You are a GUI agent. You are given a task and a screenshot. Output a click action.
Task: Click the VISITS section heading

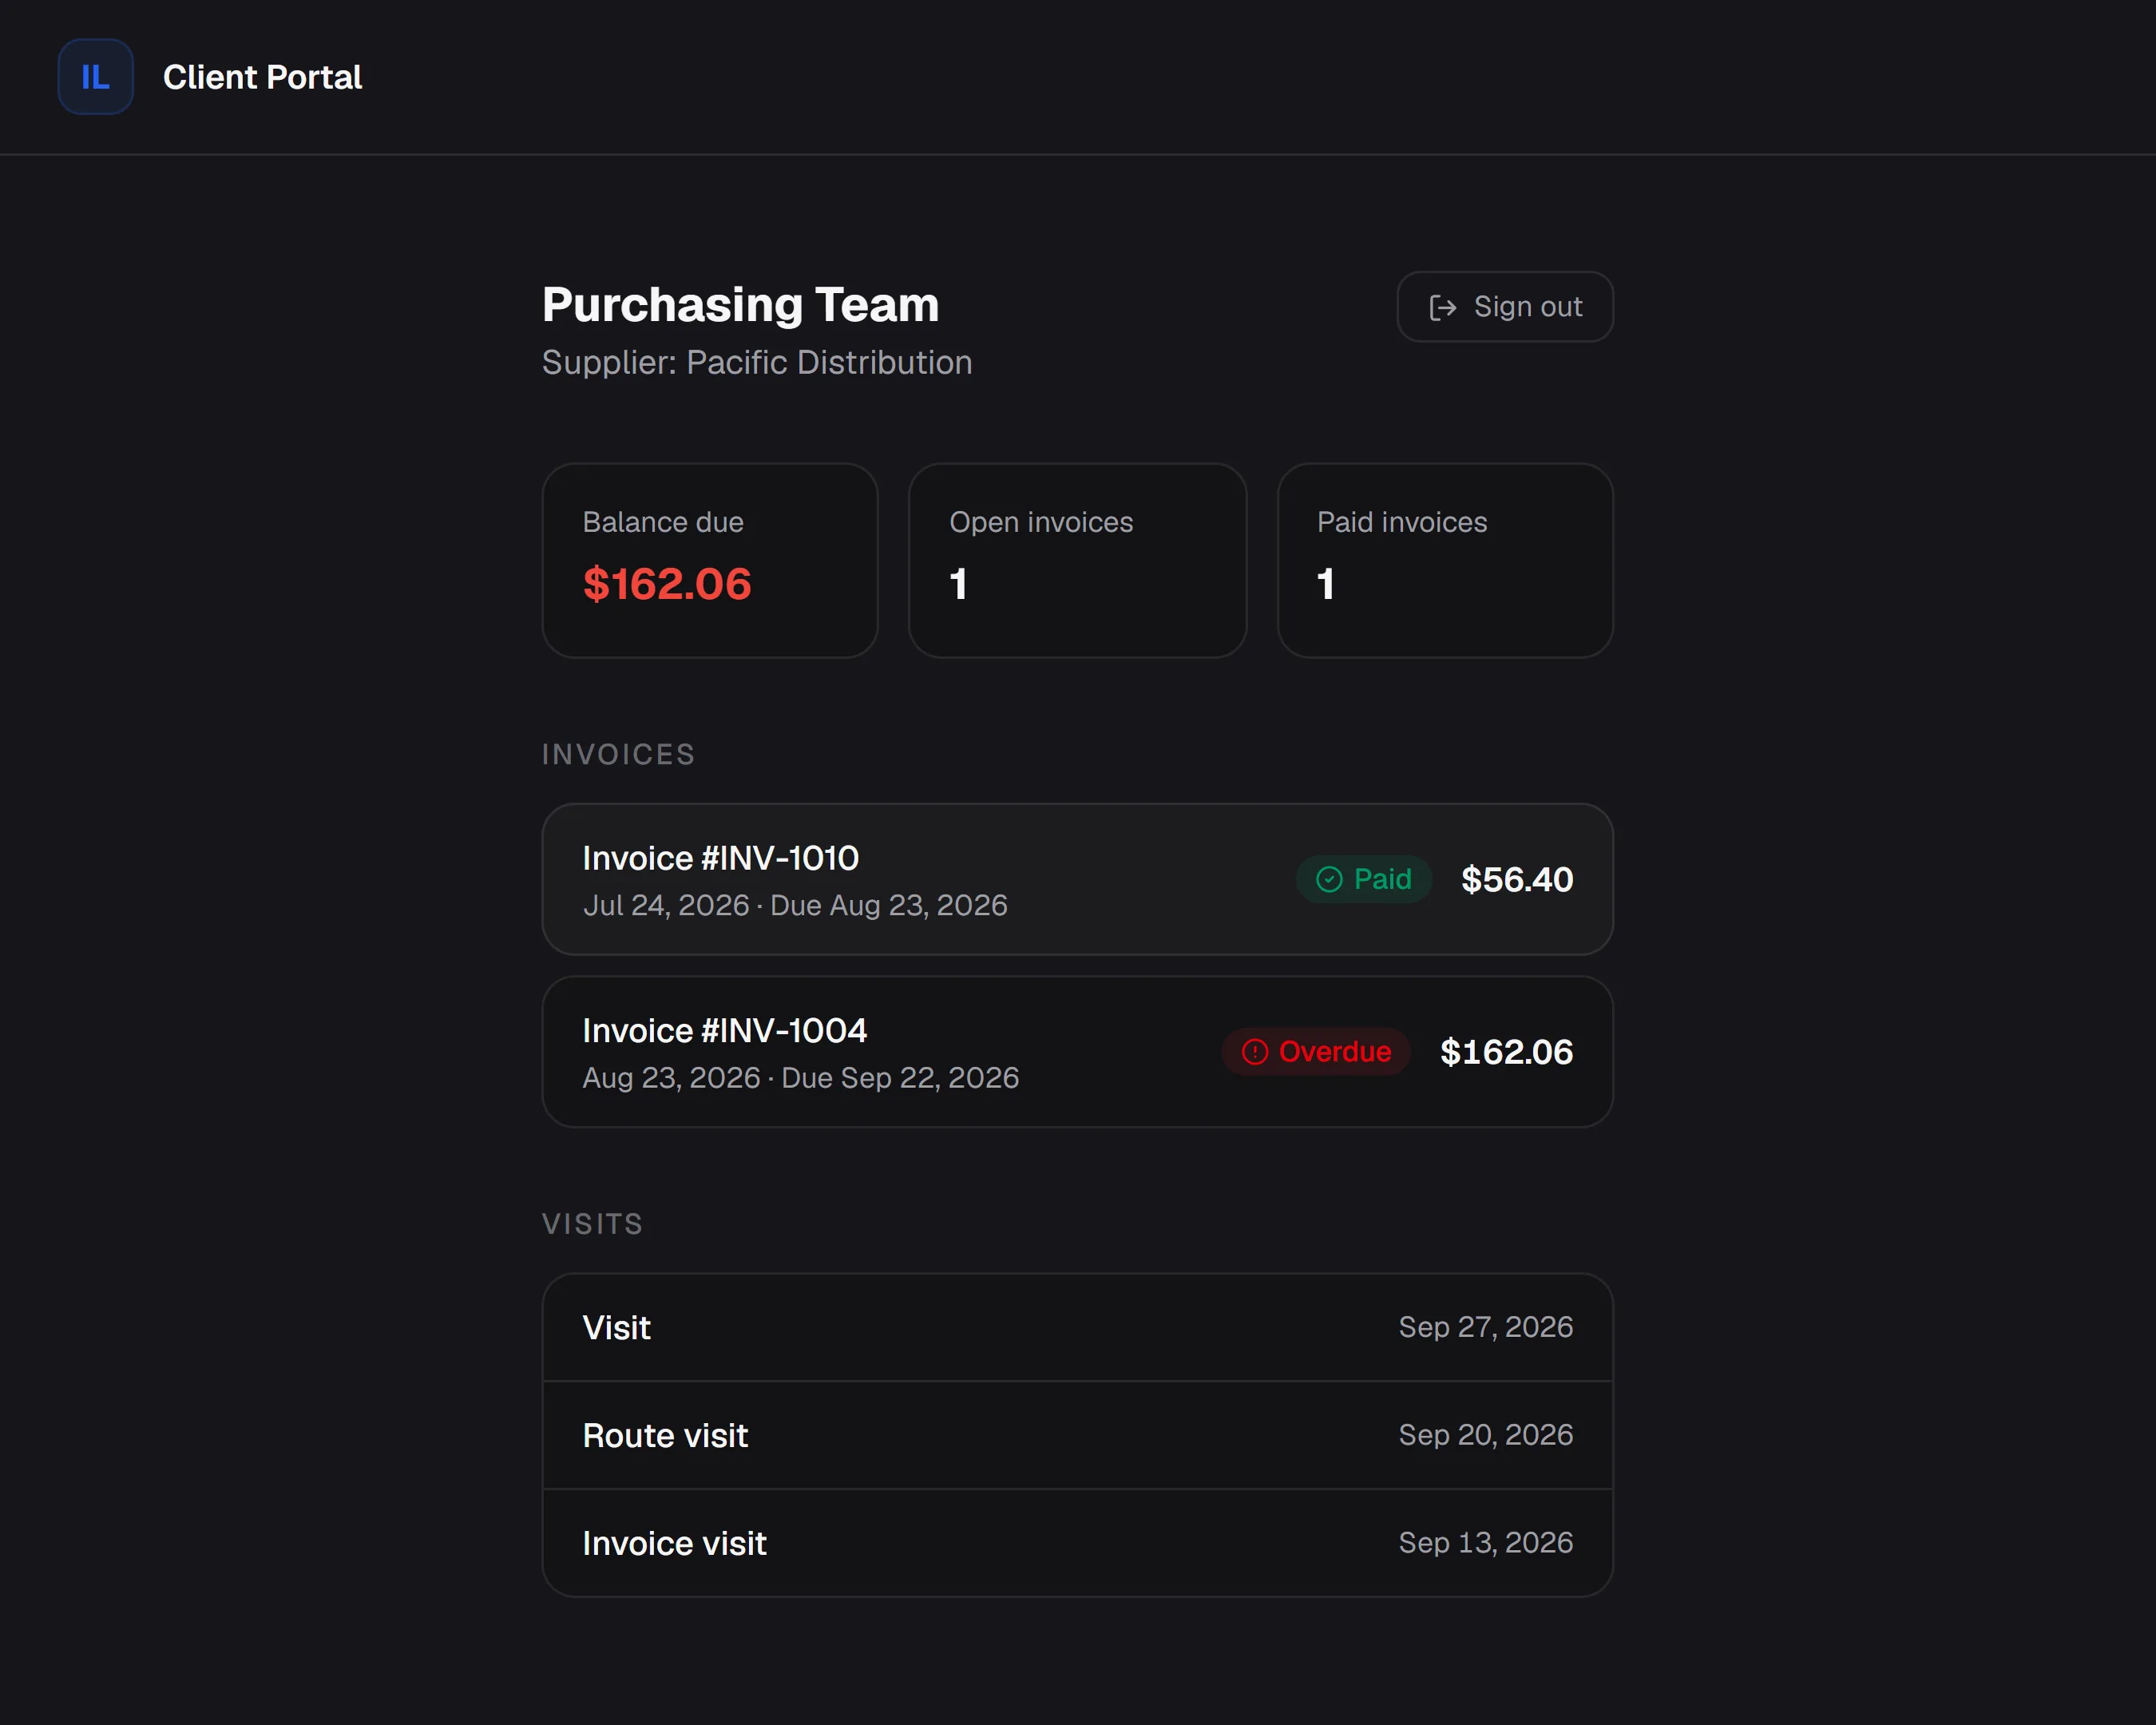click(592, 1225)
